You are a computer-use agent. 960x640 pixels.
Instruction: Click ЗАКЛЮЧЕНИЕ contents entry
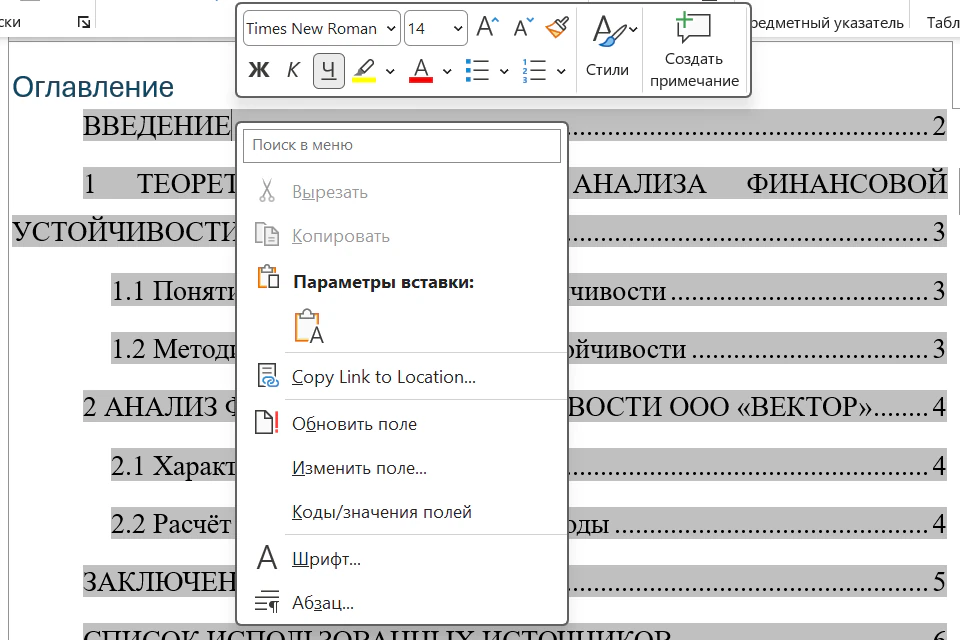(x=159, y=582)
